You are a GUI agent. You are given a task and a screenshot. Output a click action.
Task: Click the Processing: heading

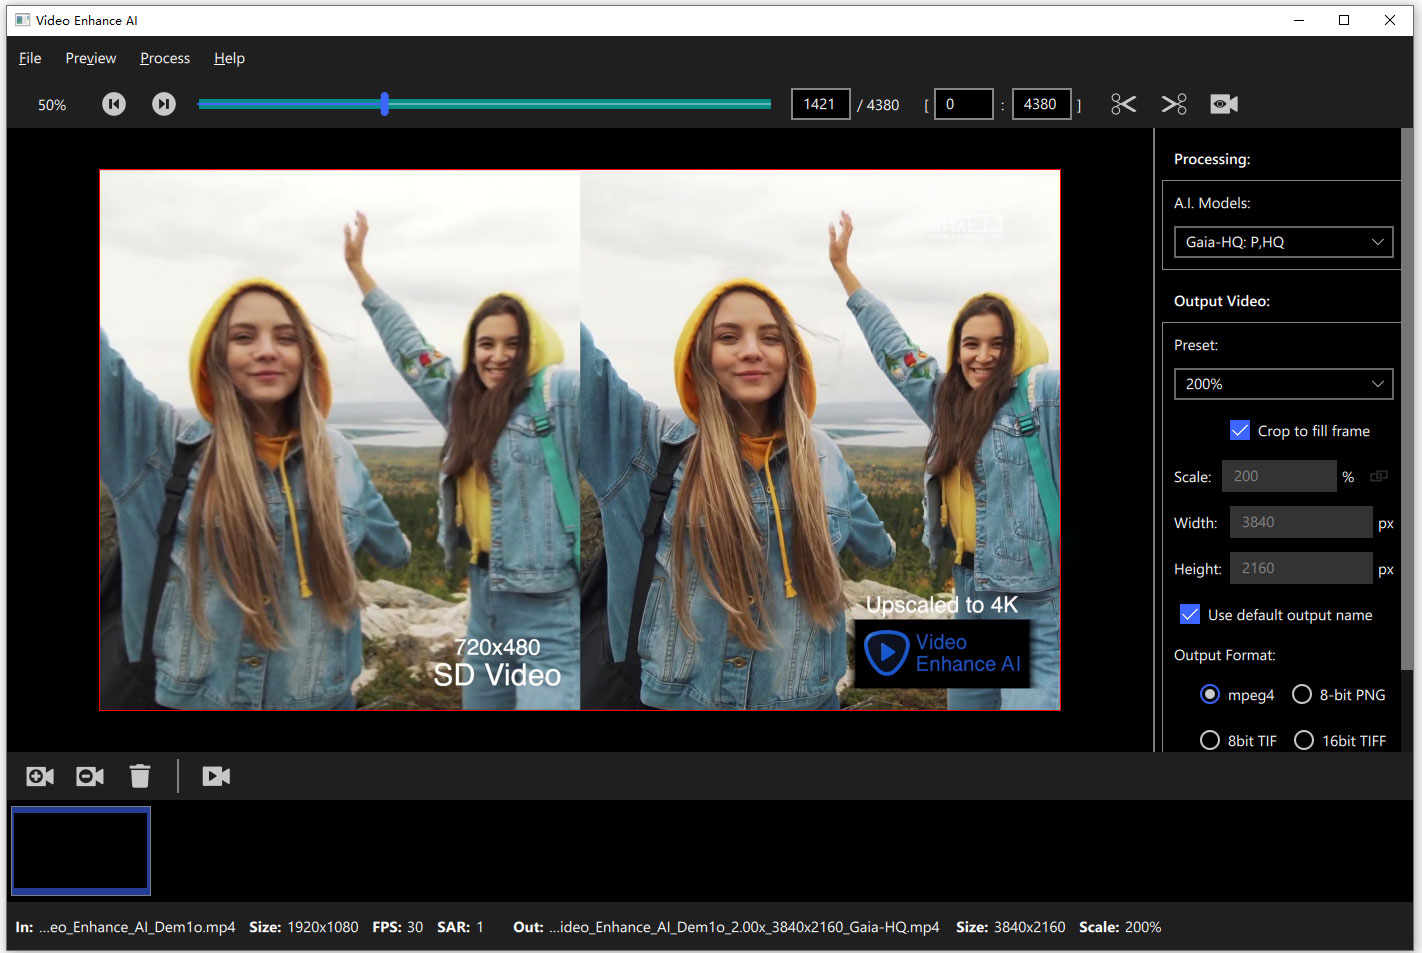coord(1212,159)
